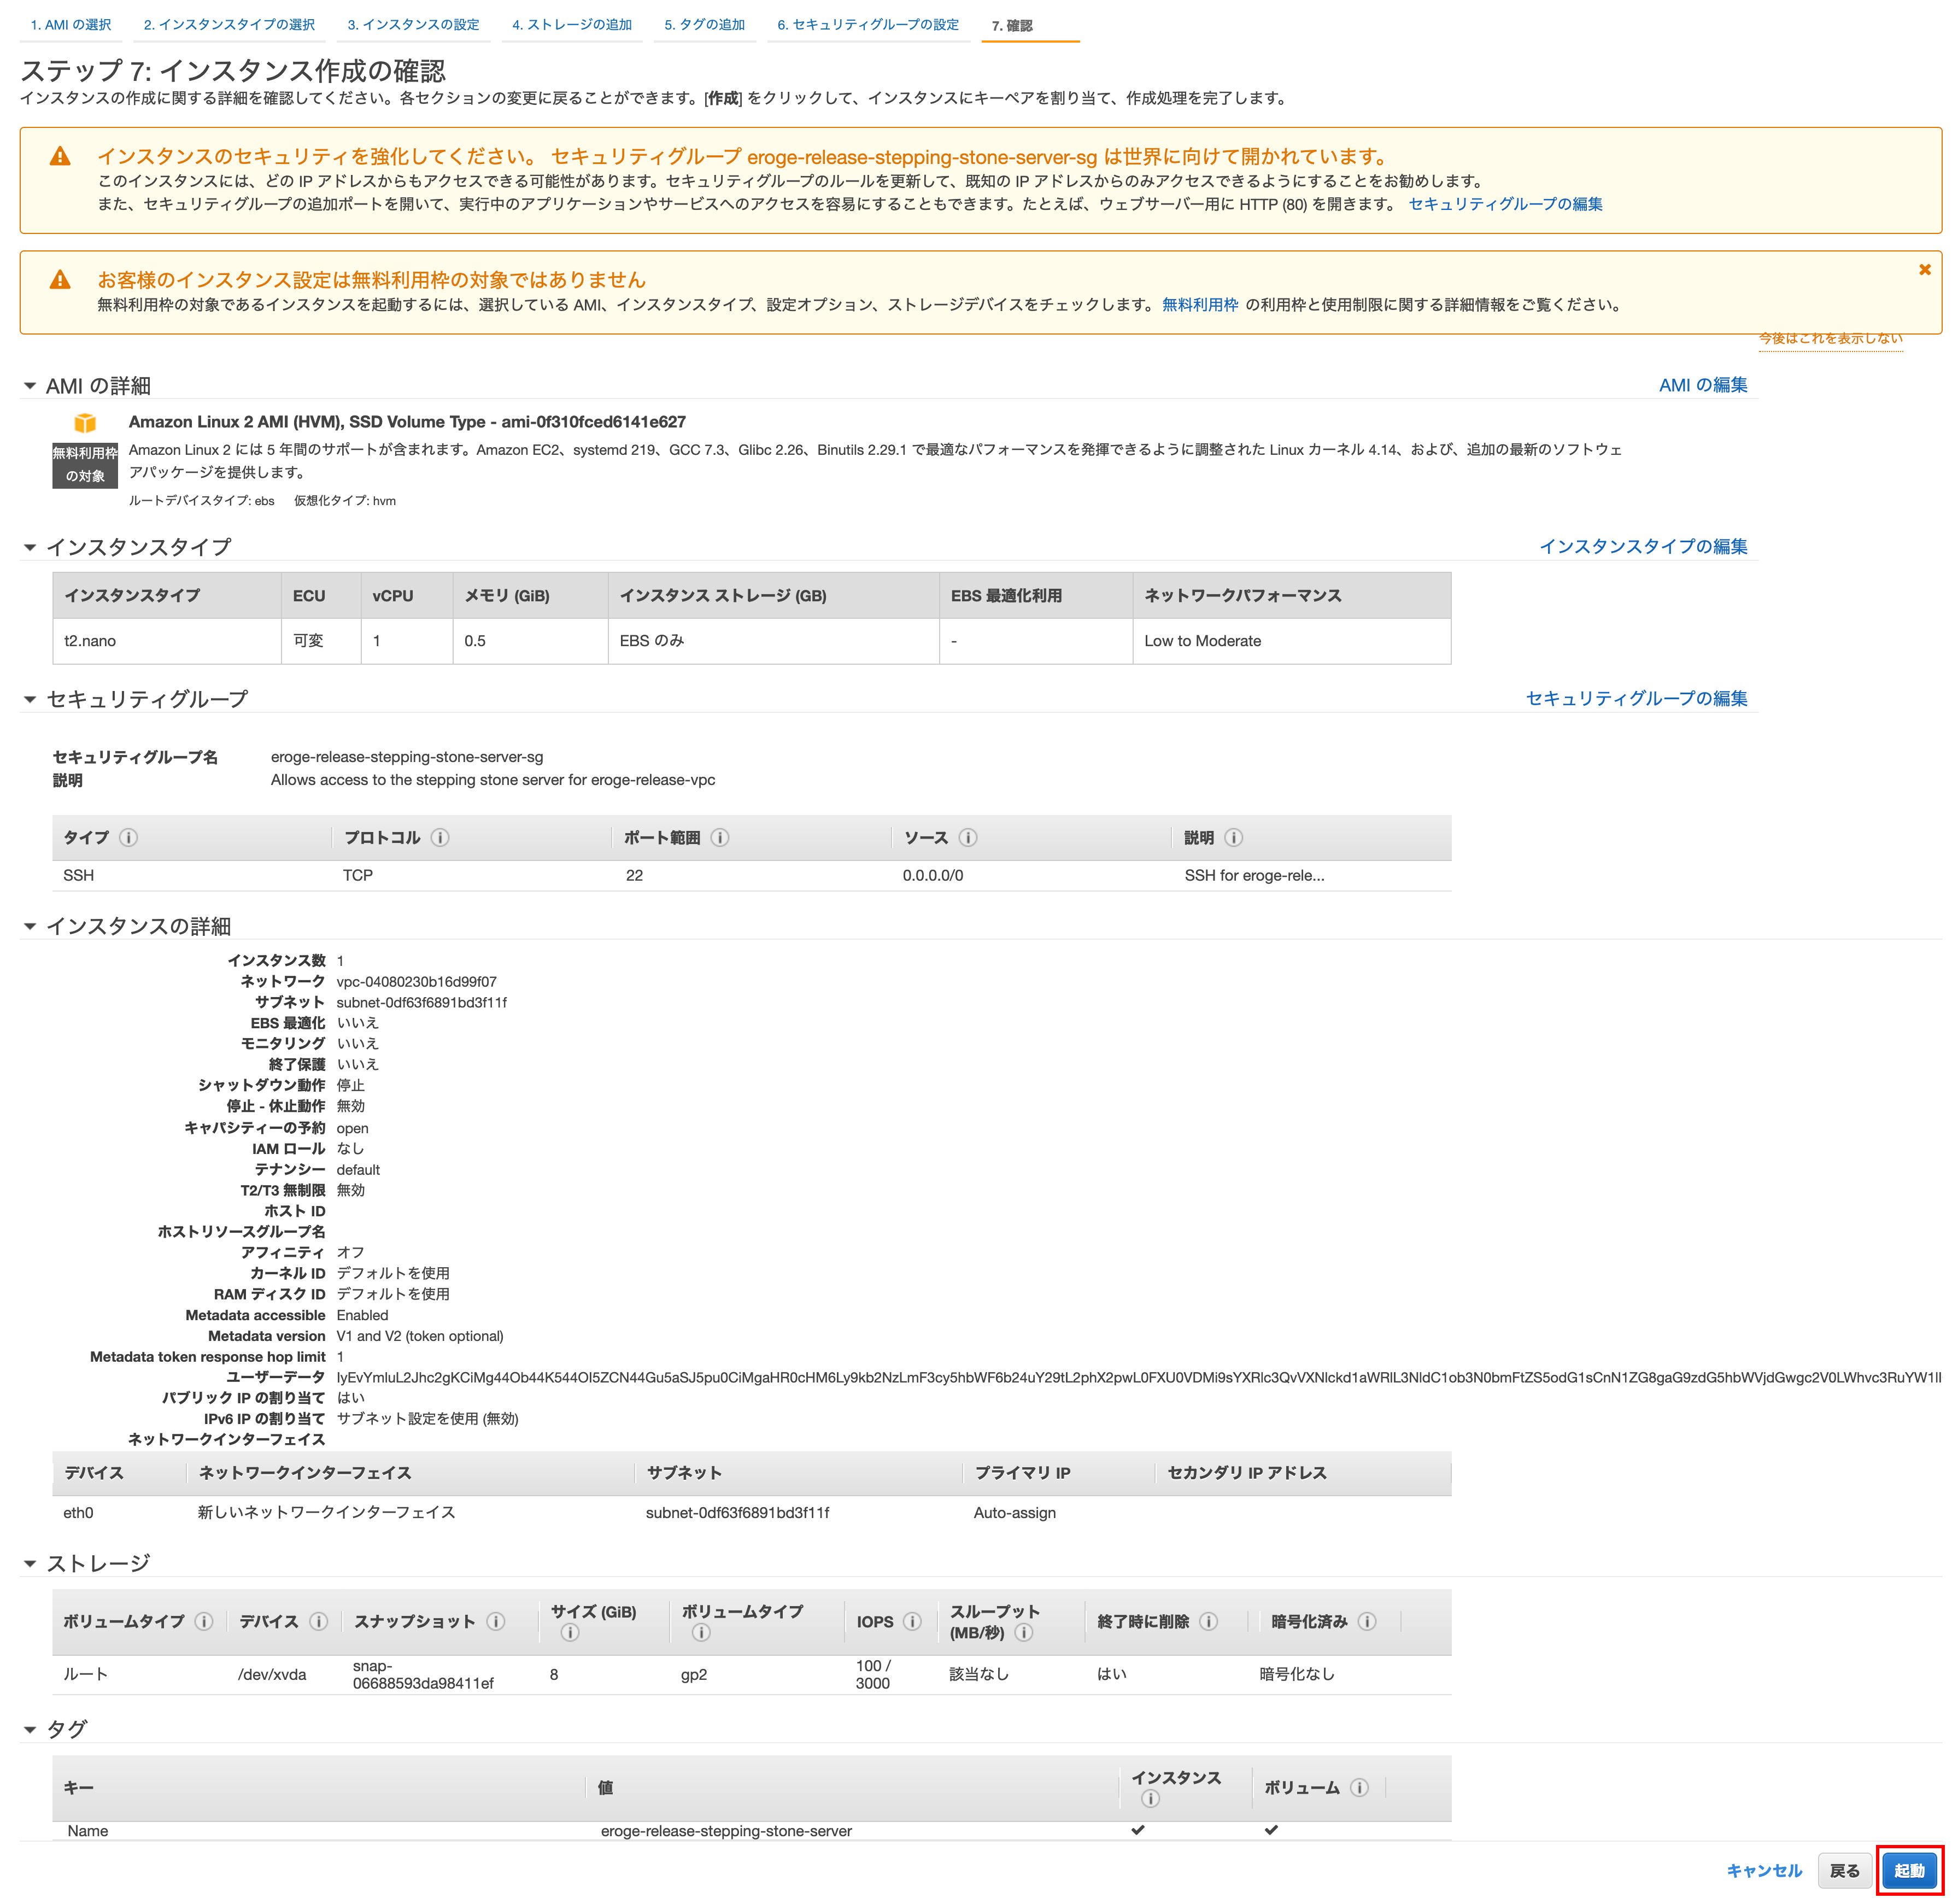Click info icon next to タイプ column
This screenshot has height=1904, width=1958.
click(128, 837)
